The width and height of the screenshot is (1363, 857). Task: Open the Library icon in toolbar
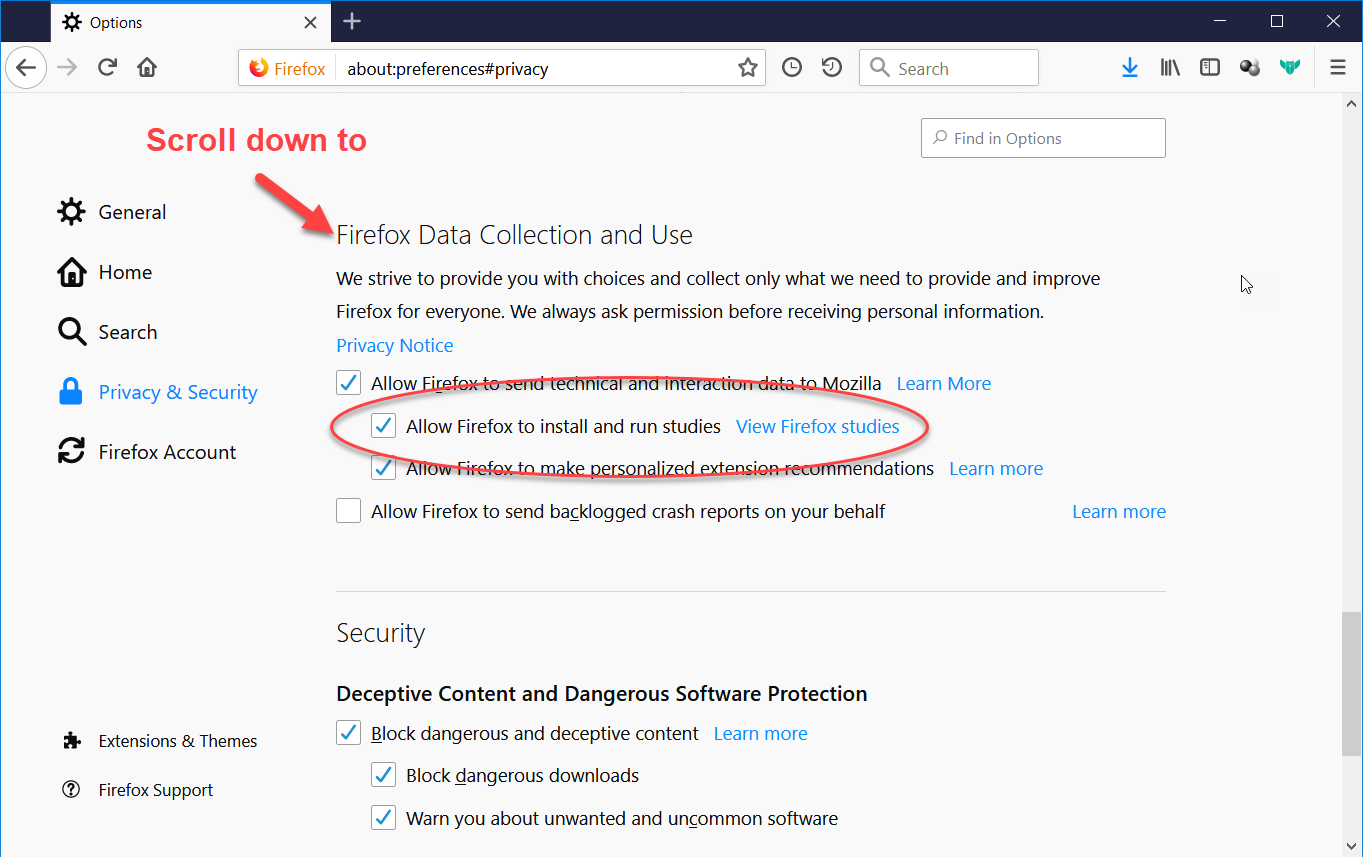tap(1170, 67)
